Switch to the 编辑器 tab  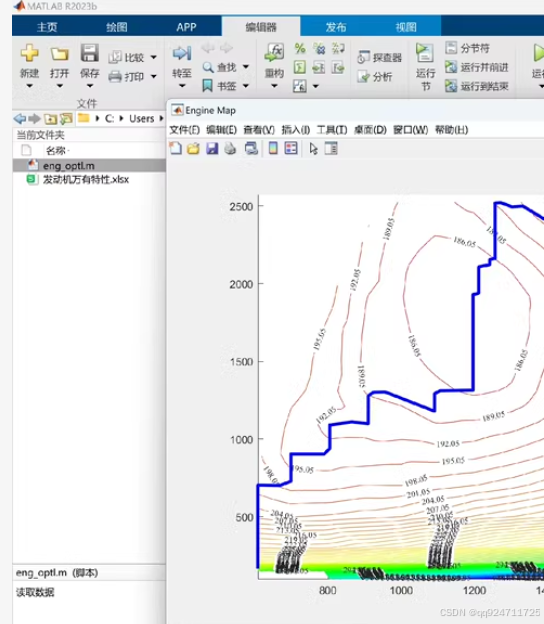(261, 27)
